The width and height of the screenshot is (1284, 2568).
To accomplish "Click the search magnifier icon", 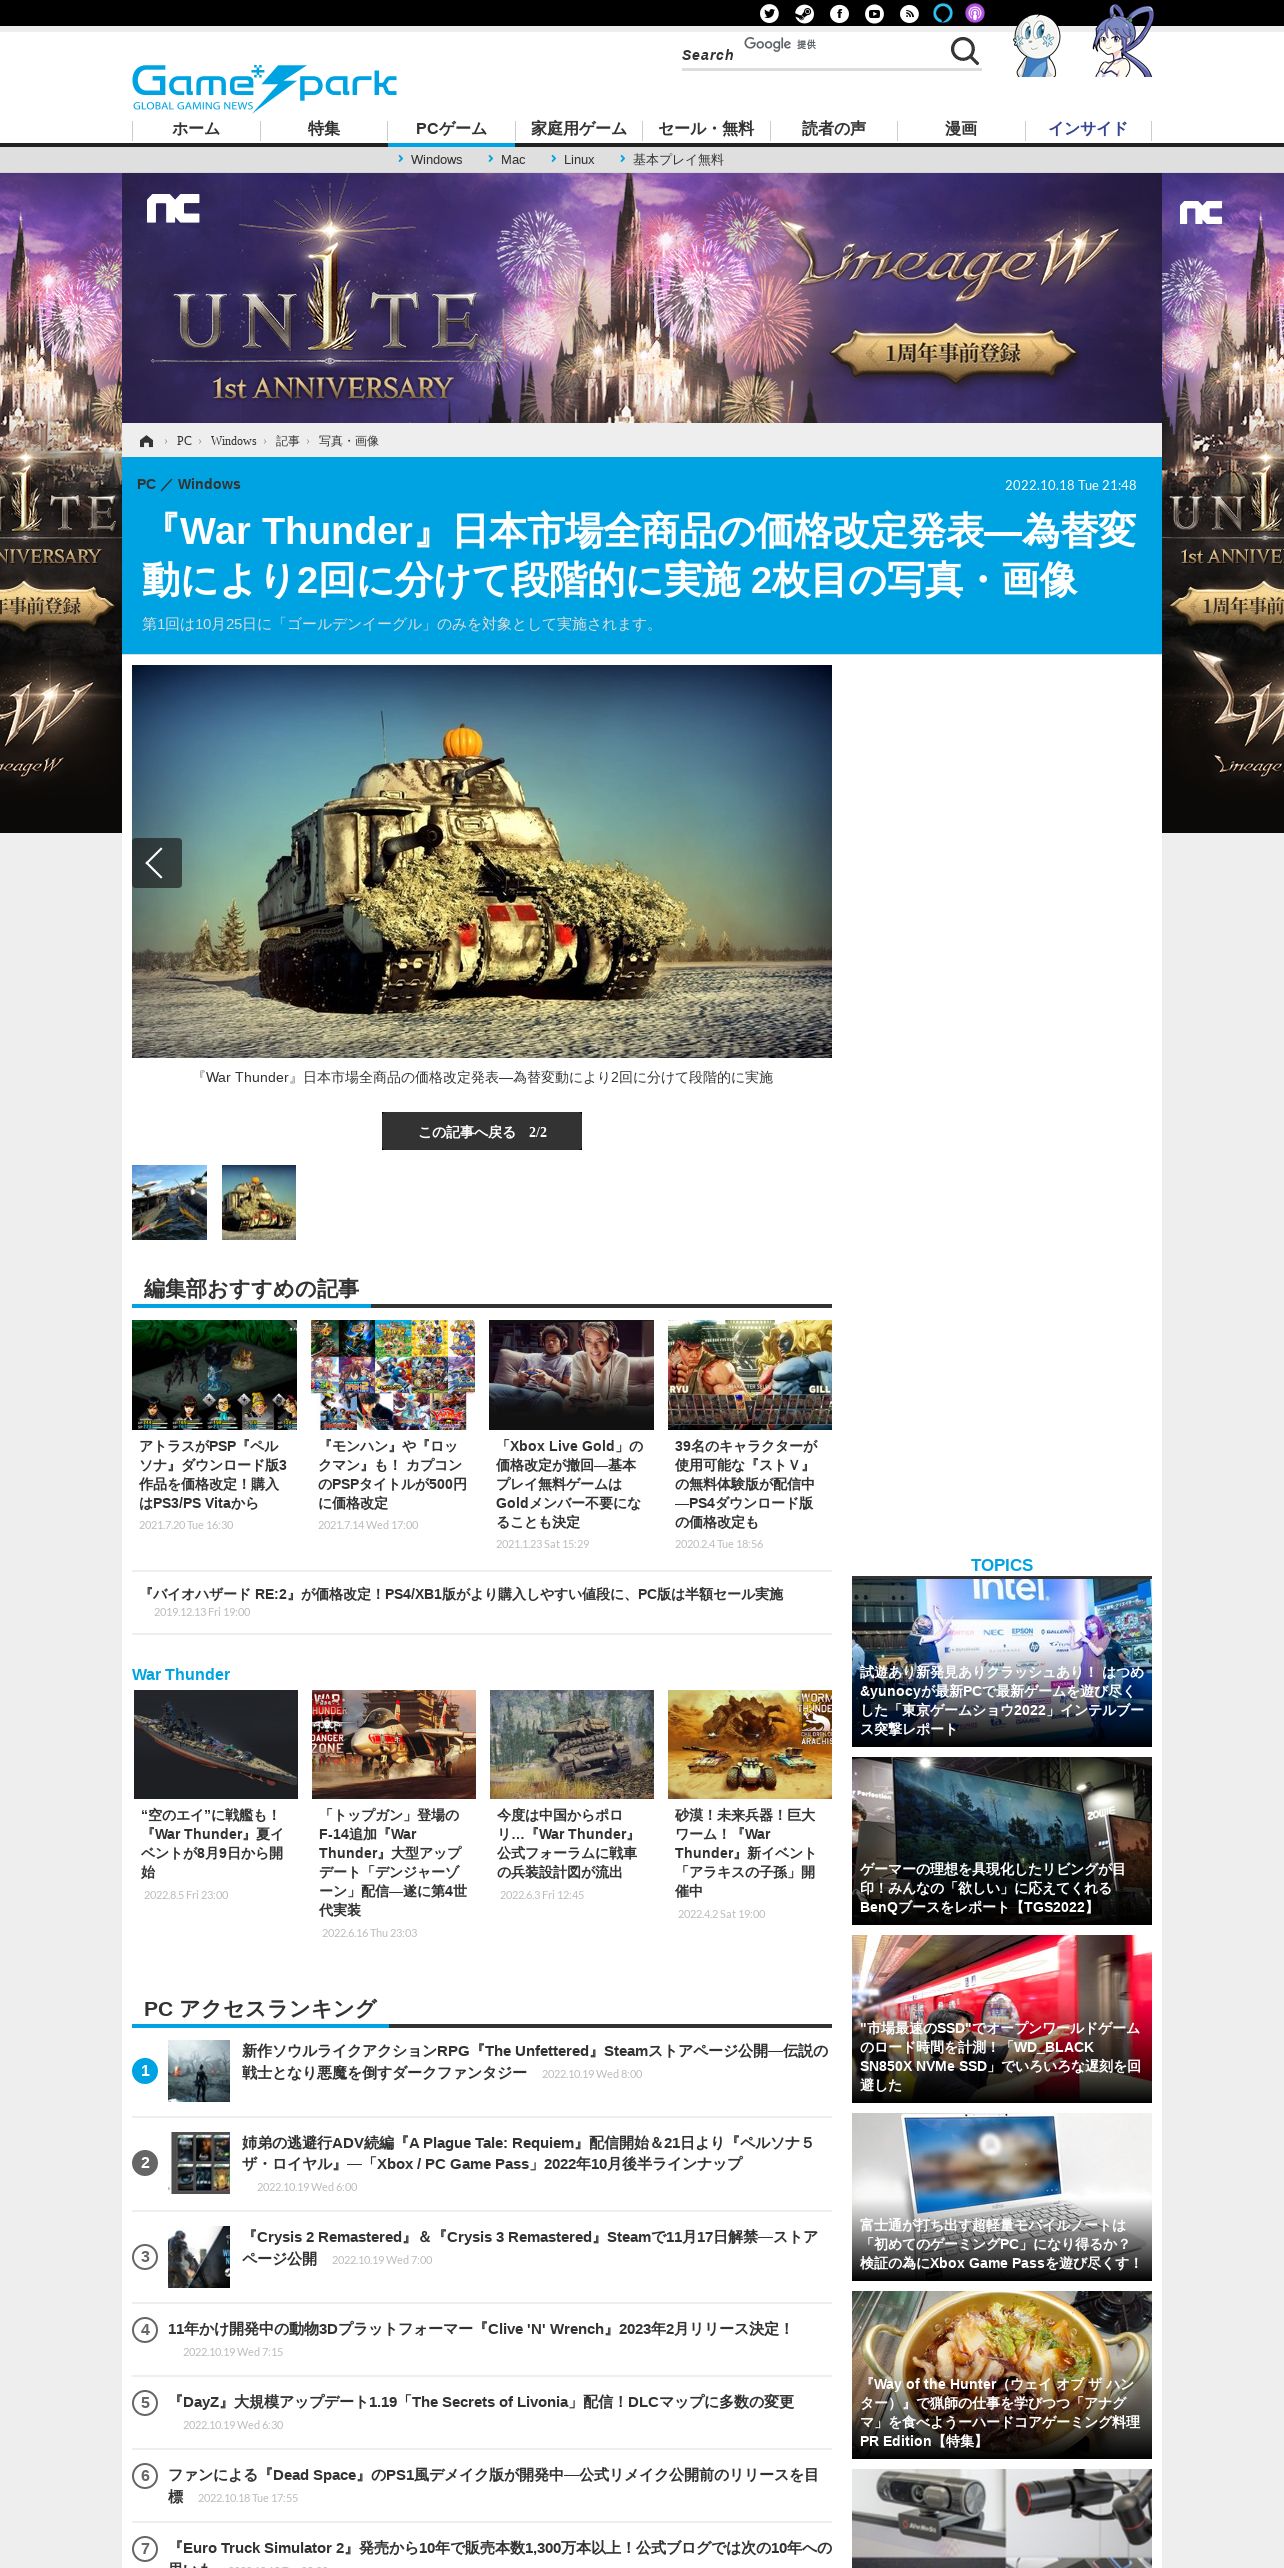I will tap(964, 51).
